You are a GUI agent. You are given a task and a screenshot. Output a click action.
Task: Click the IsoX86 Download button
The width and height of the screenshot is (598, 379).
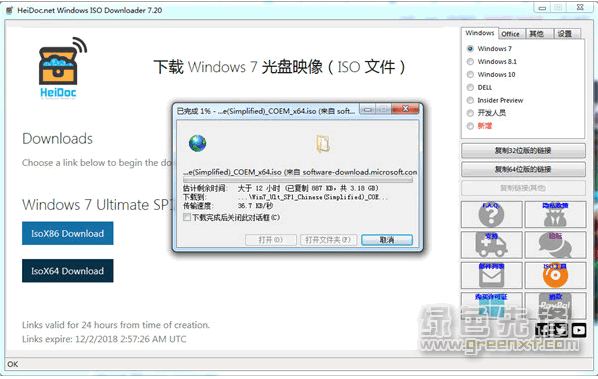(x=68, y=233)
